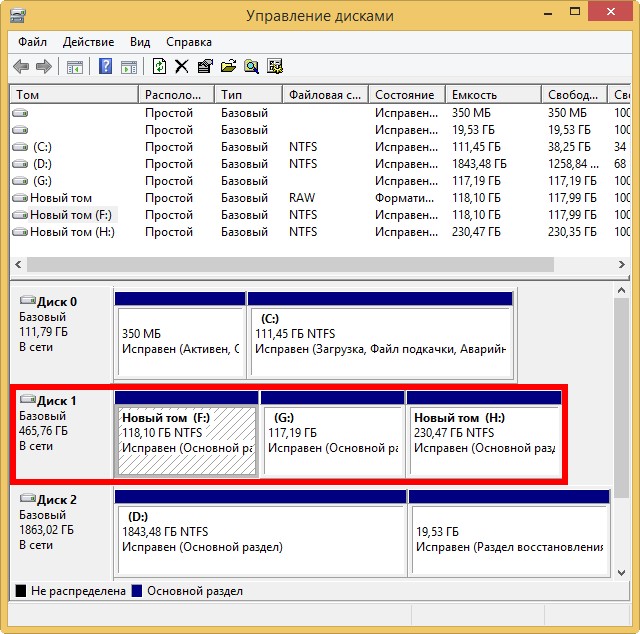Select disk icon next to Диск 1
The image size is (640, 634).
coord(28,399)
